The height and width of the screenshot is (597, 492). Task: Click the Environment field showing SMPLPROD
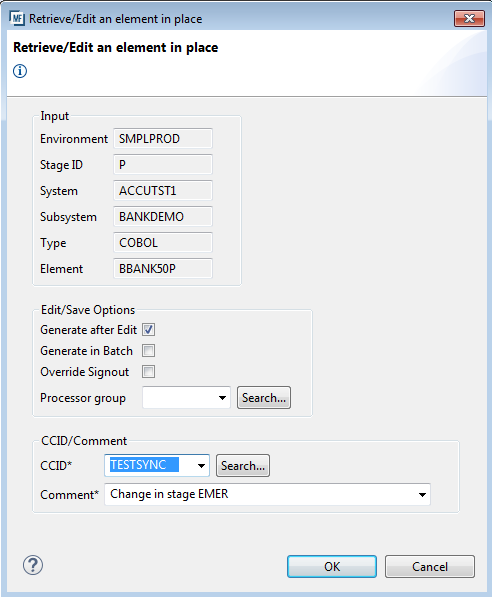click(163, 139)
